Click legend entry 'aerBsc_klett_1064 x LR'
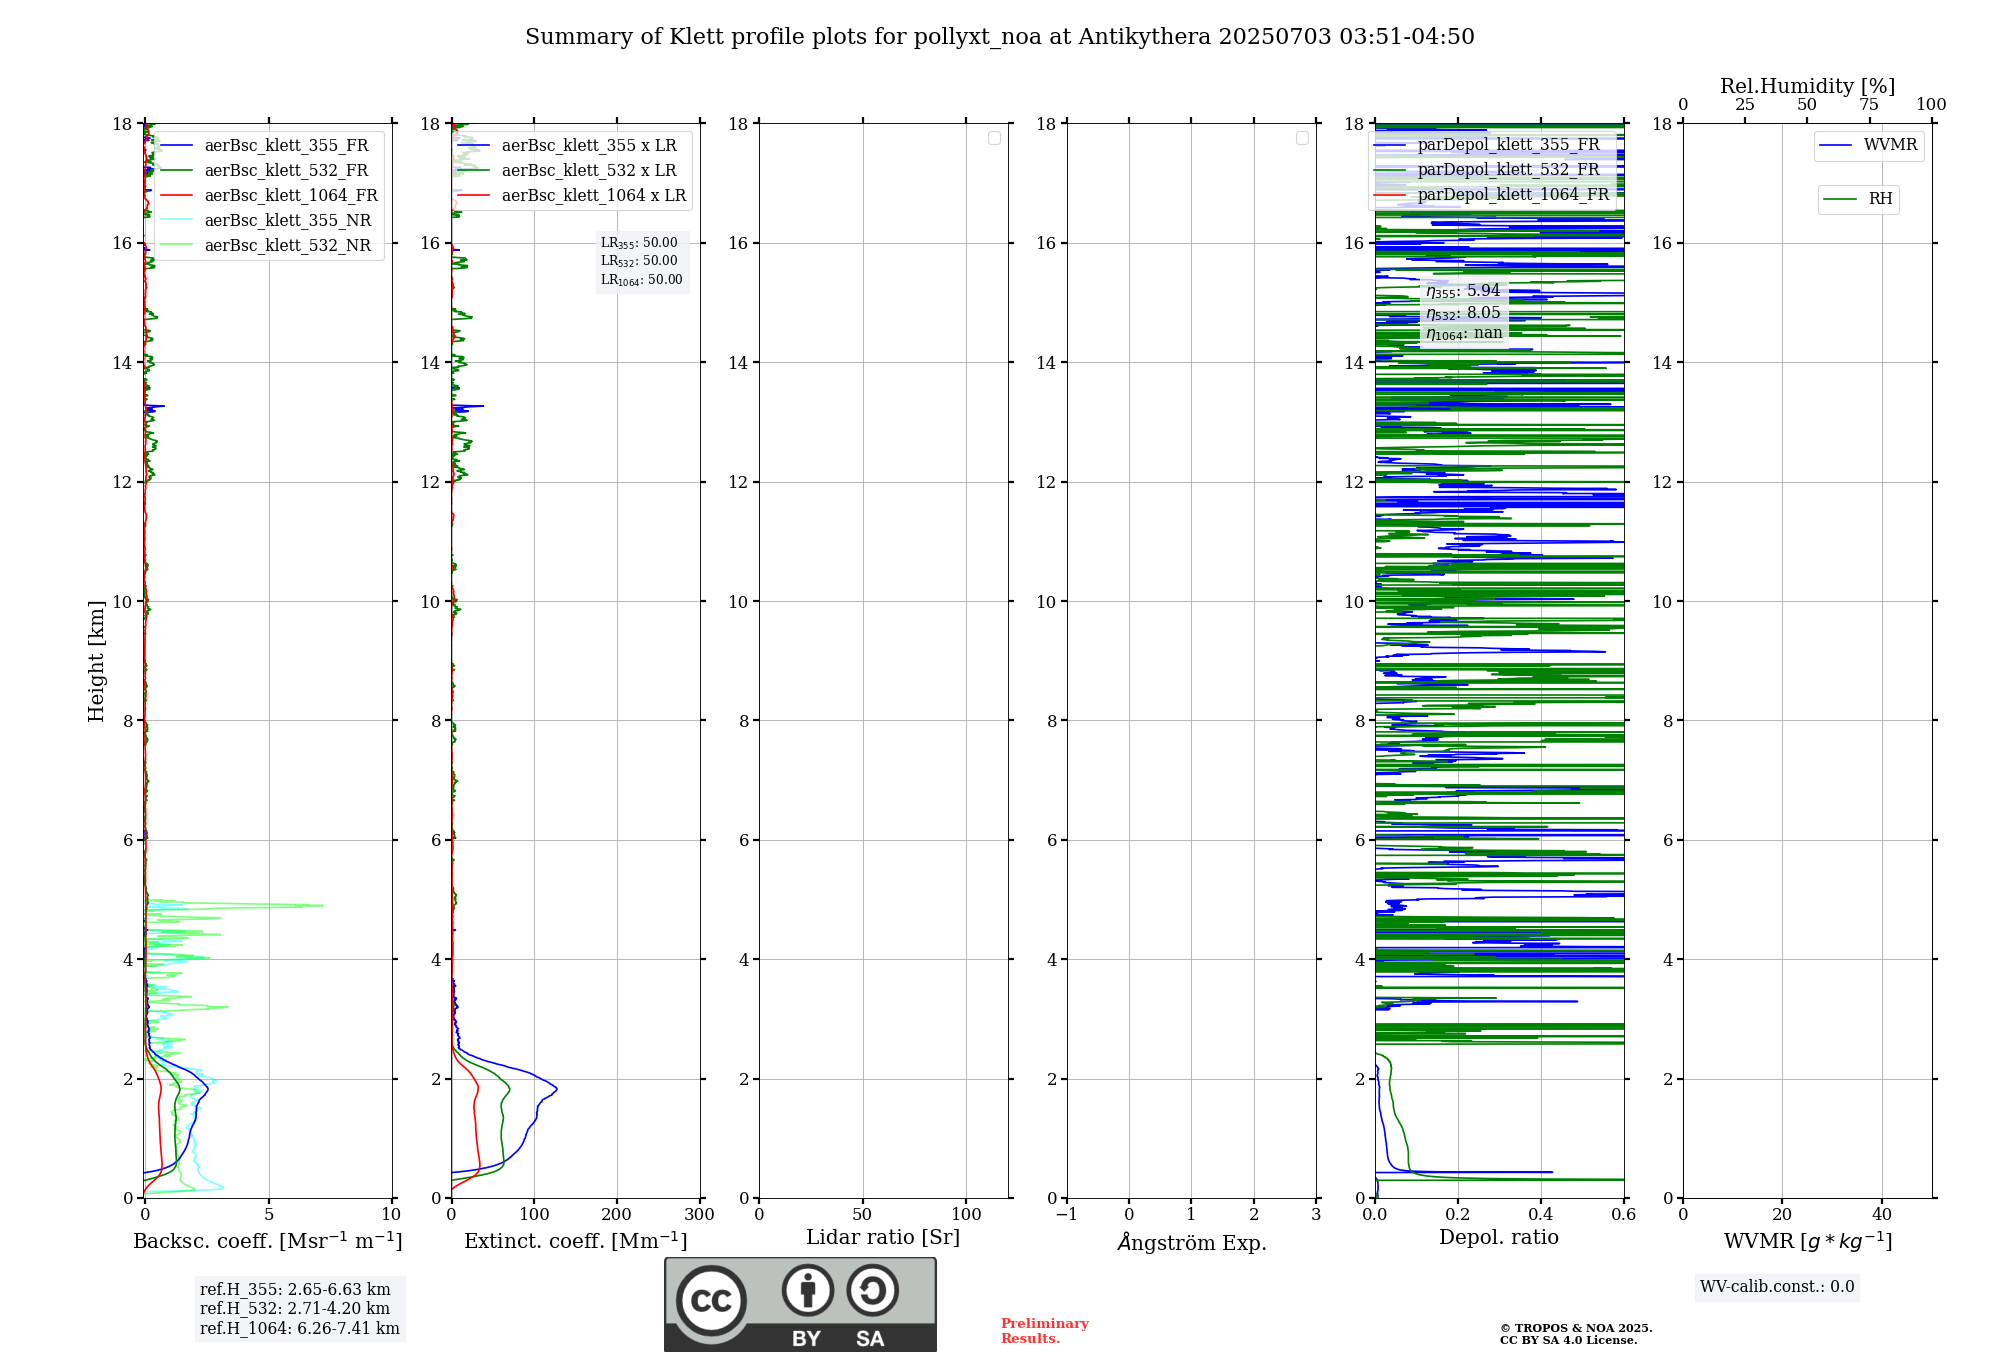 572,195
